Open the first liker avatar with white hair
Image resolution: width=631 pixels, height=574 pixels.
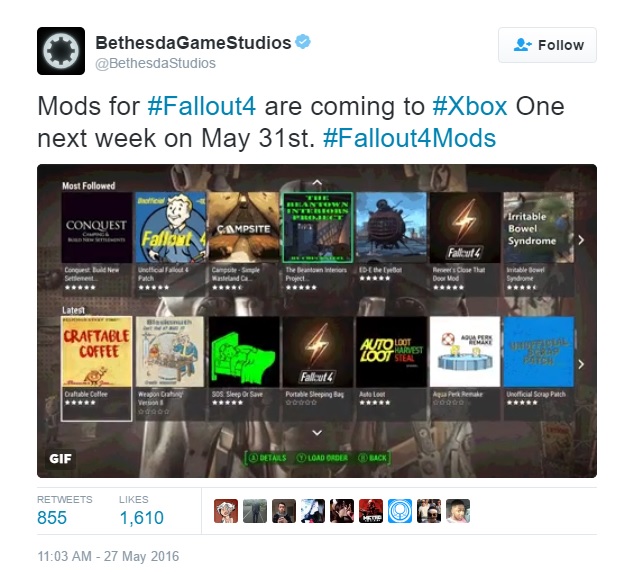(226, 511)
